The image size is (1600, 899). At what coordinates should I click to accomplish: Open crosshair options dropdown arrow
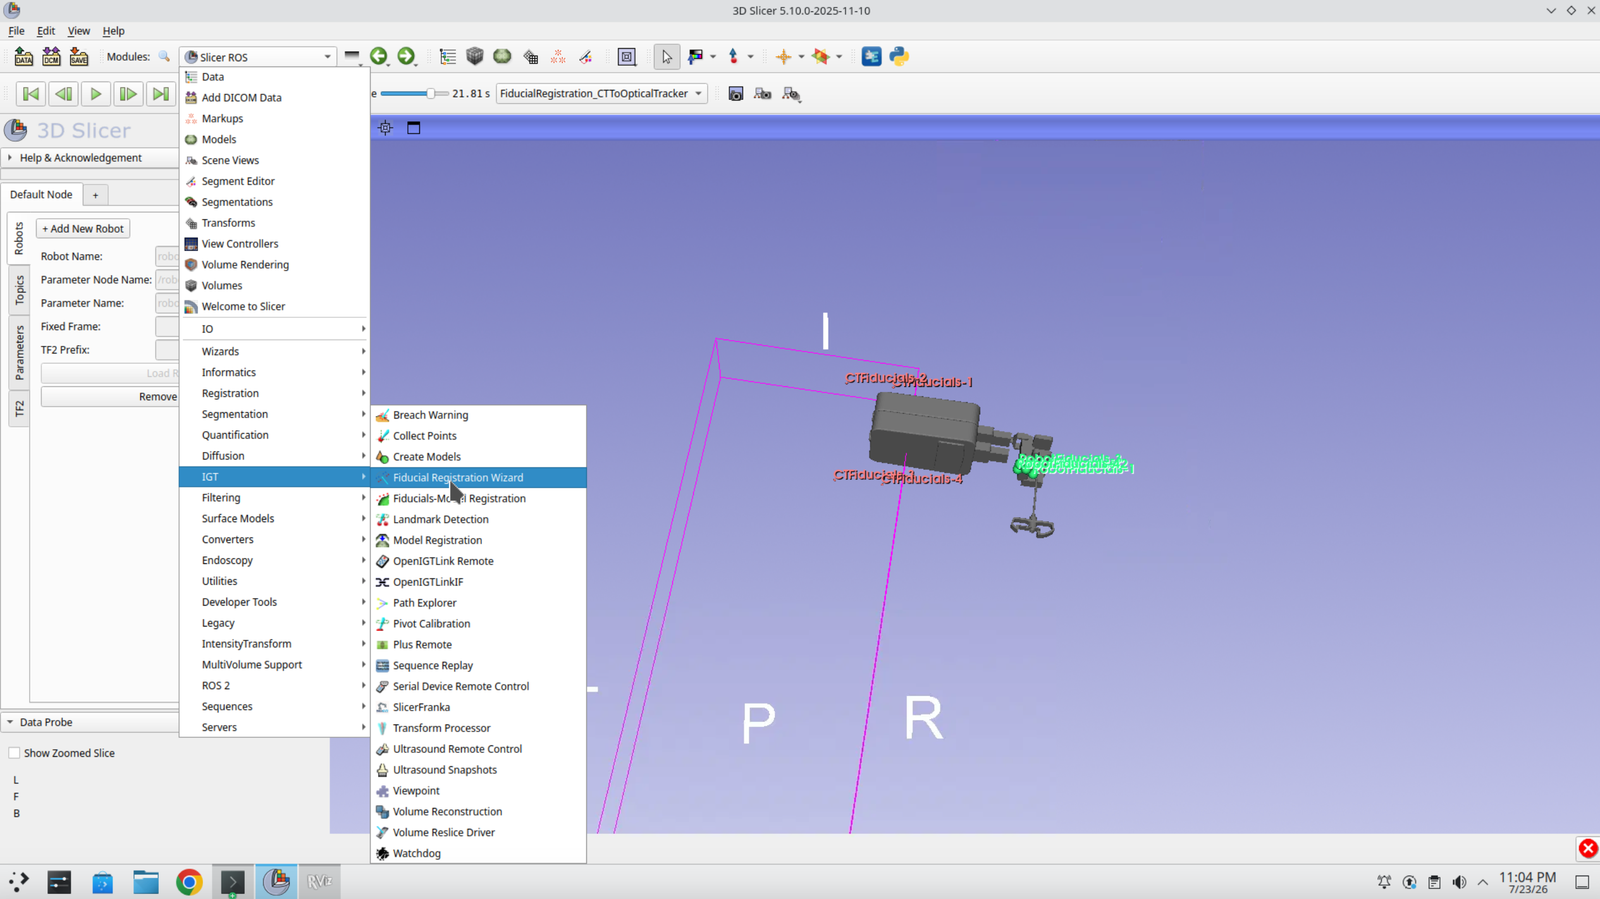click(x=801, y=57)
